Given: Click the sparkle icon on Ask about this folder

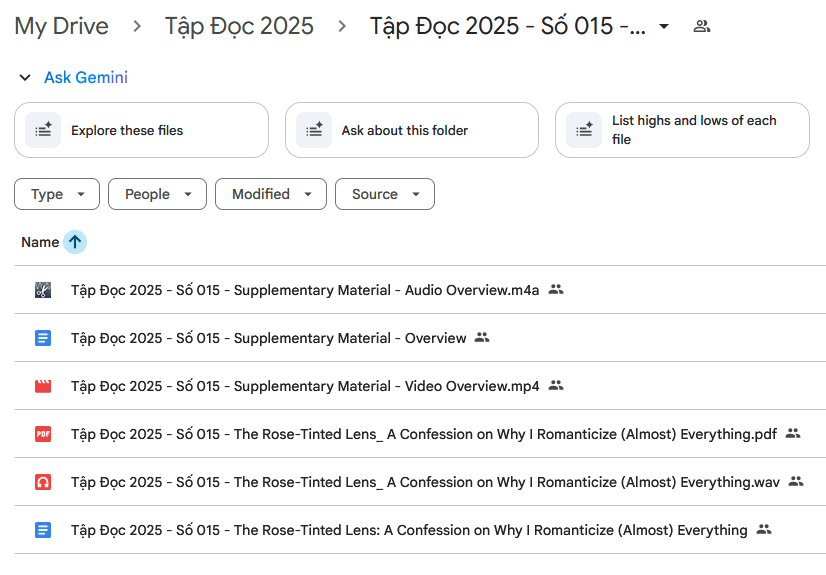Looking at the screenshot, I should tap(314, 130).
